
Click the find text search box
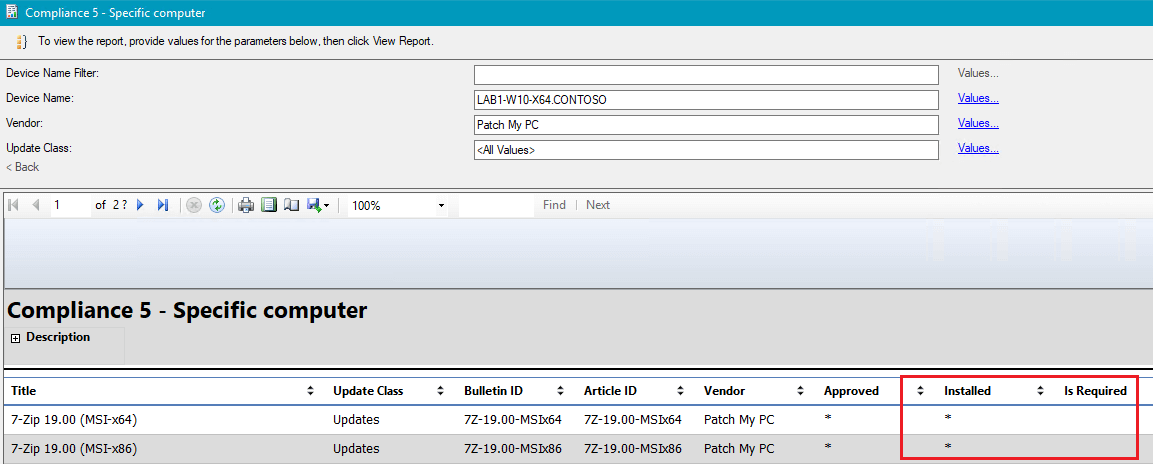tap(496, 205)
